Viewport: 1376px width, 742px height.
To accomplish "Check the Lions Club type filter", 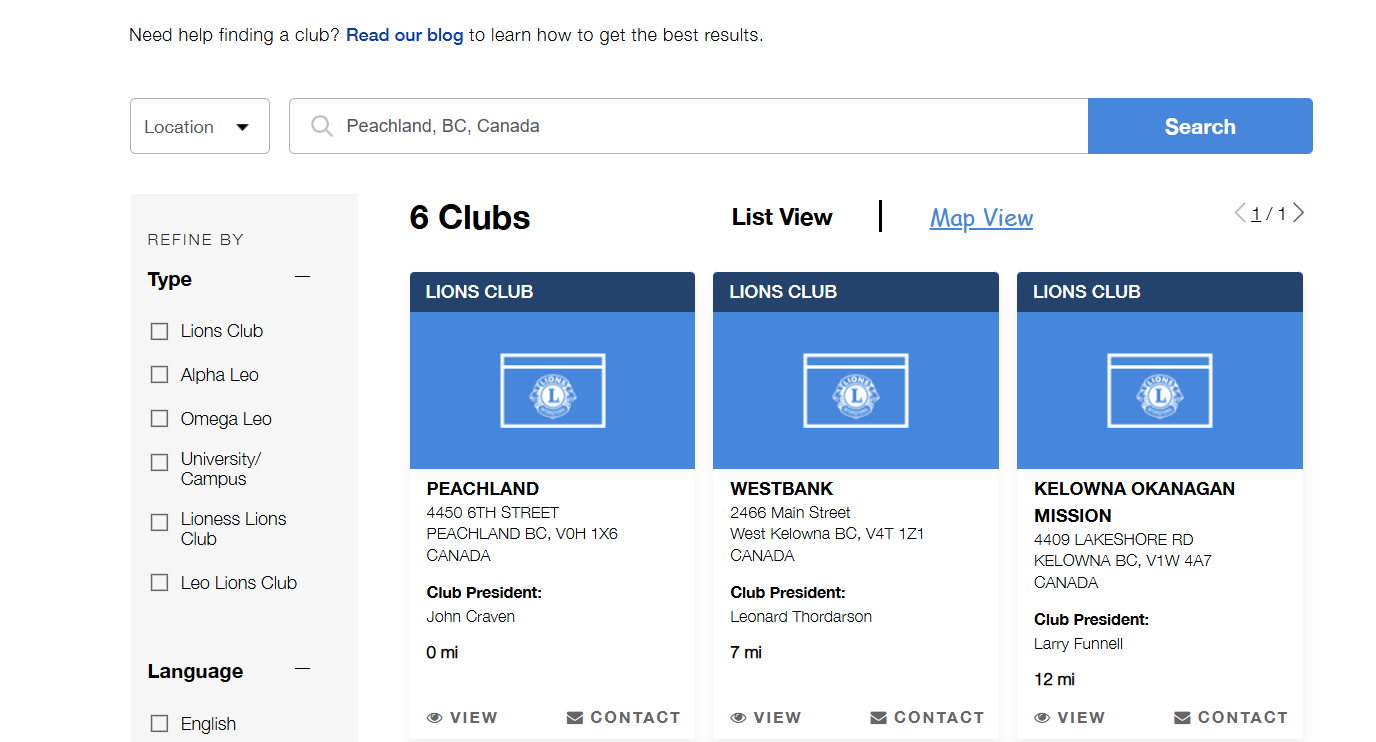I will pyautogui.click(x=159, y=331).
